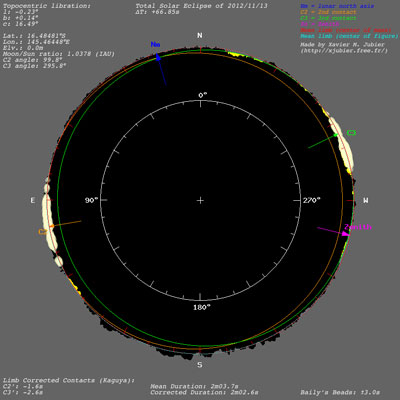Image resolution: width=400 pixels, height=400 pixels.
Task: Click the '180°' angle label
Action: pyautogui.click(x=202, y=307)
